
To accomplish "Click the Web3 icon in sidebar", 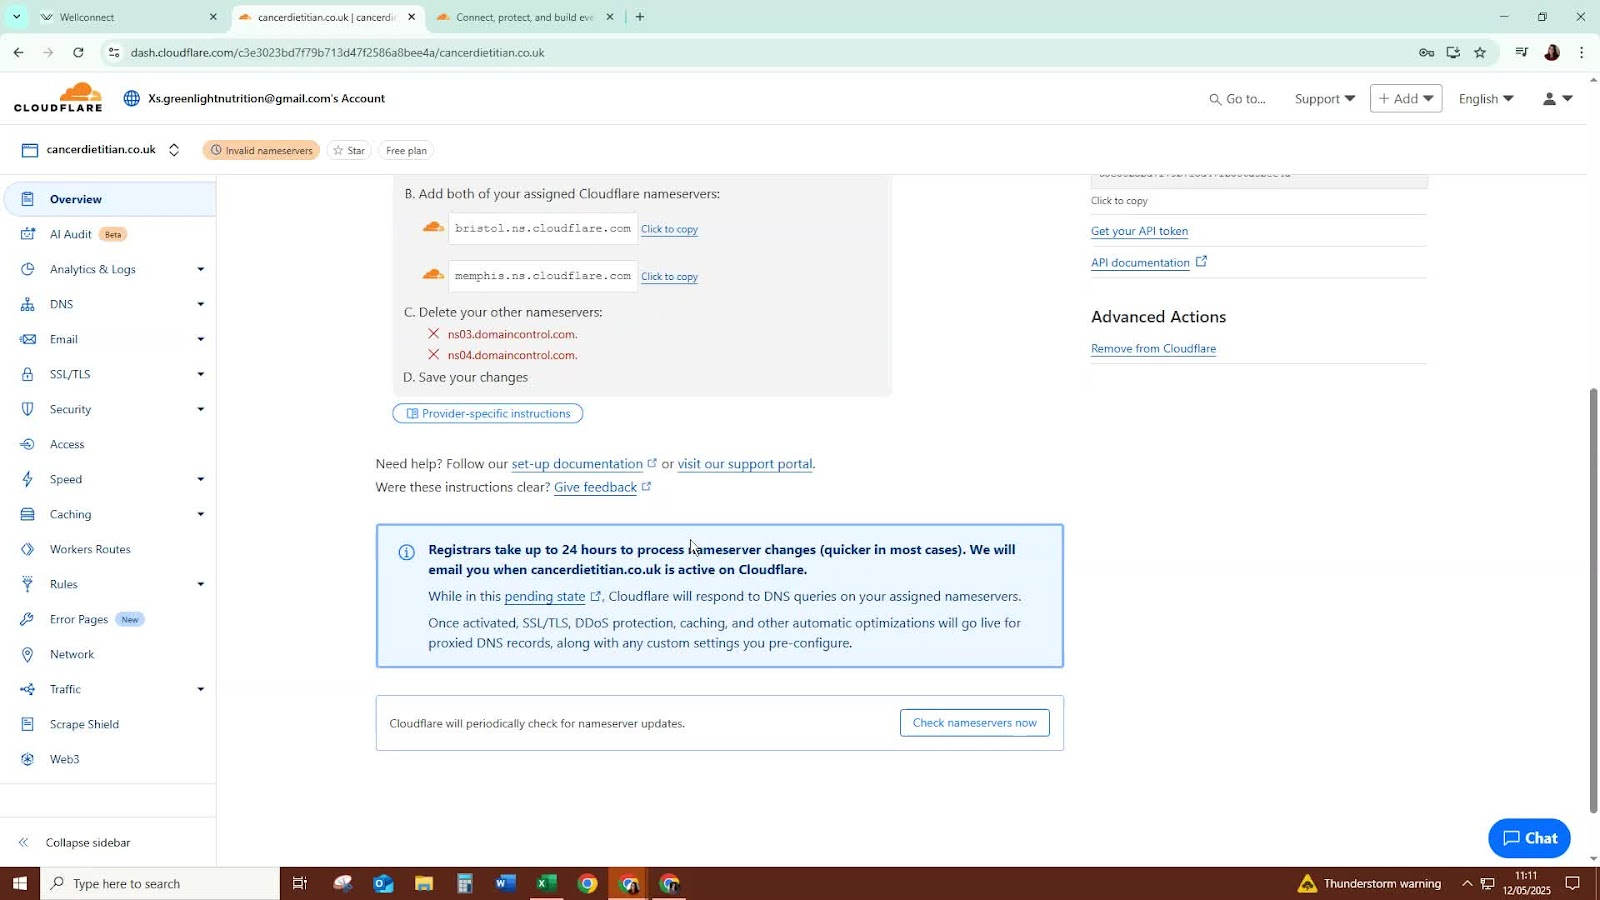I will [28, 759].
